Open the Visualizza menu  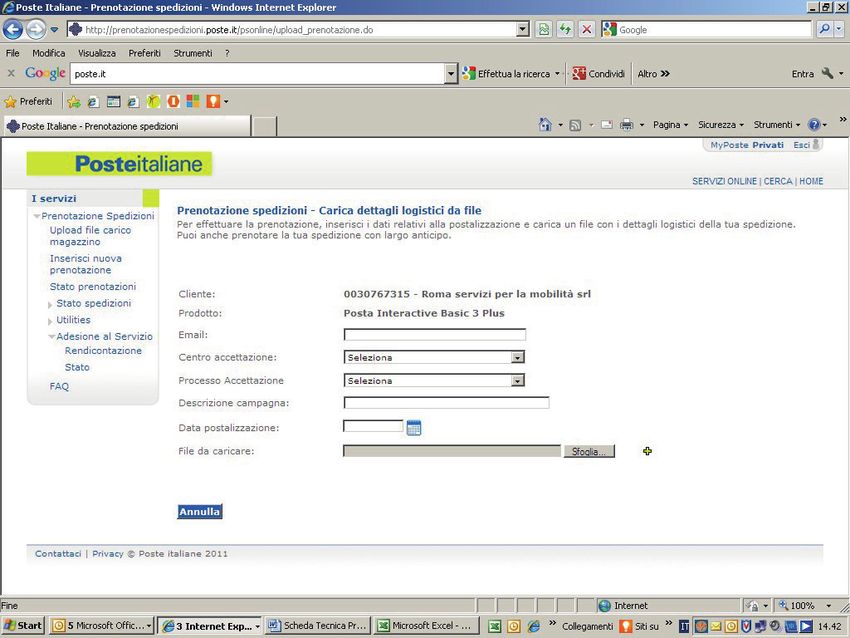pyautogui.click(x=97, y=53)
